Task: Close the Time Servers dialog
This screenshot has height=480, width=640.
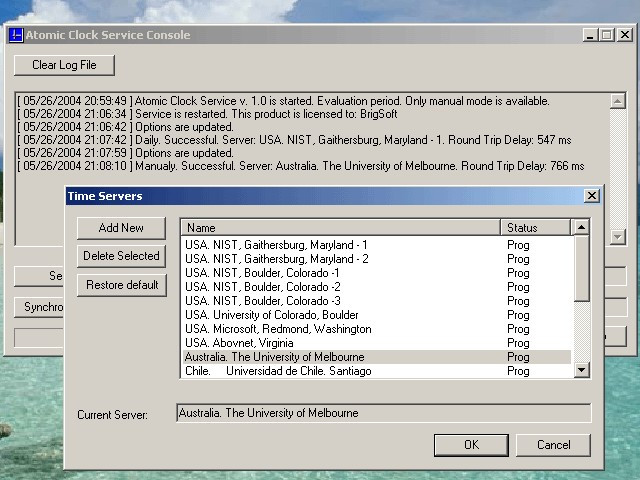Action: pyautogui.click(x=591, y=196)
